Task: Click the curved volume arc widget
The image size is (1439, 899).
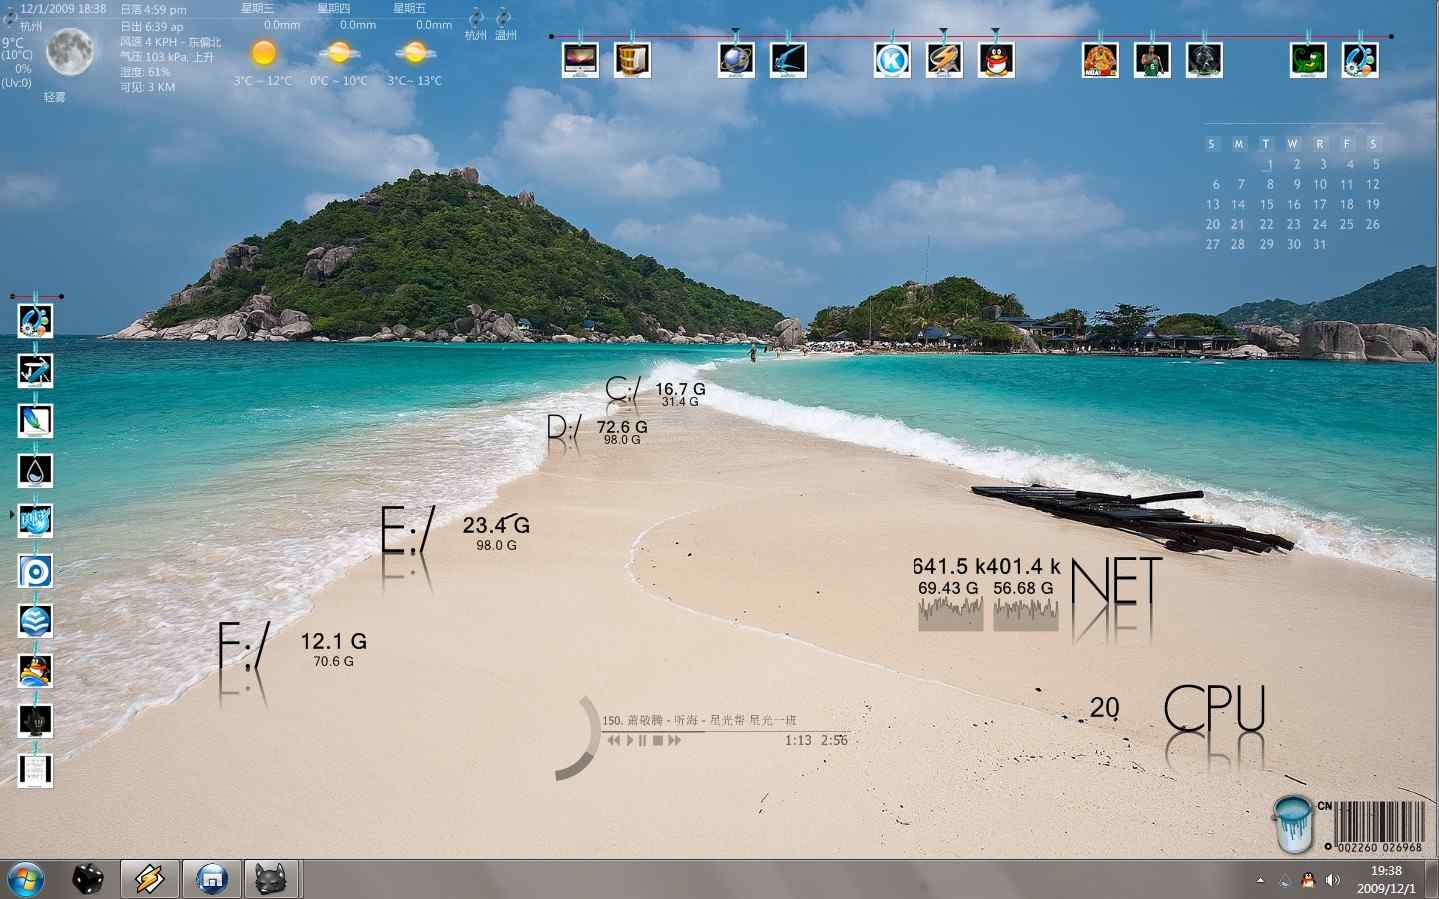Action: (x=580, y=738)
